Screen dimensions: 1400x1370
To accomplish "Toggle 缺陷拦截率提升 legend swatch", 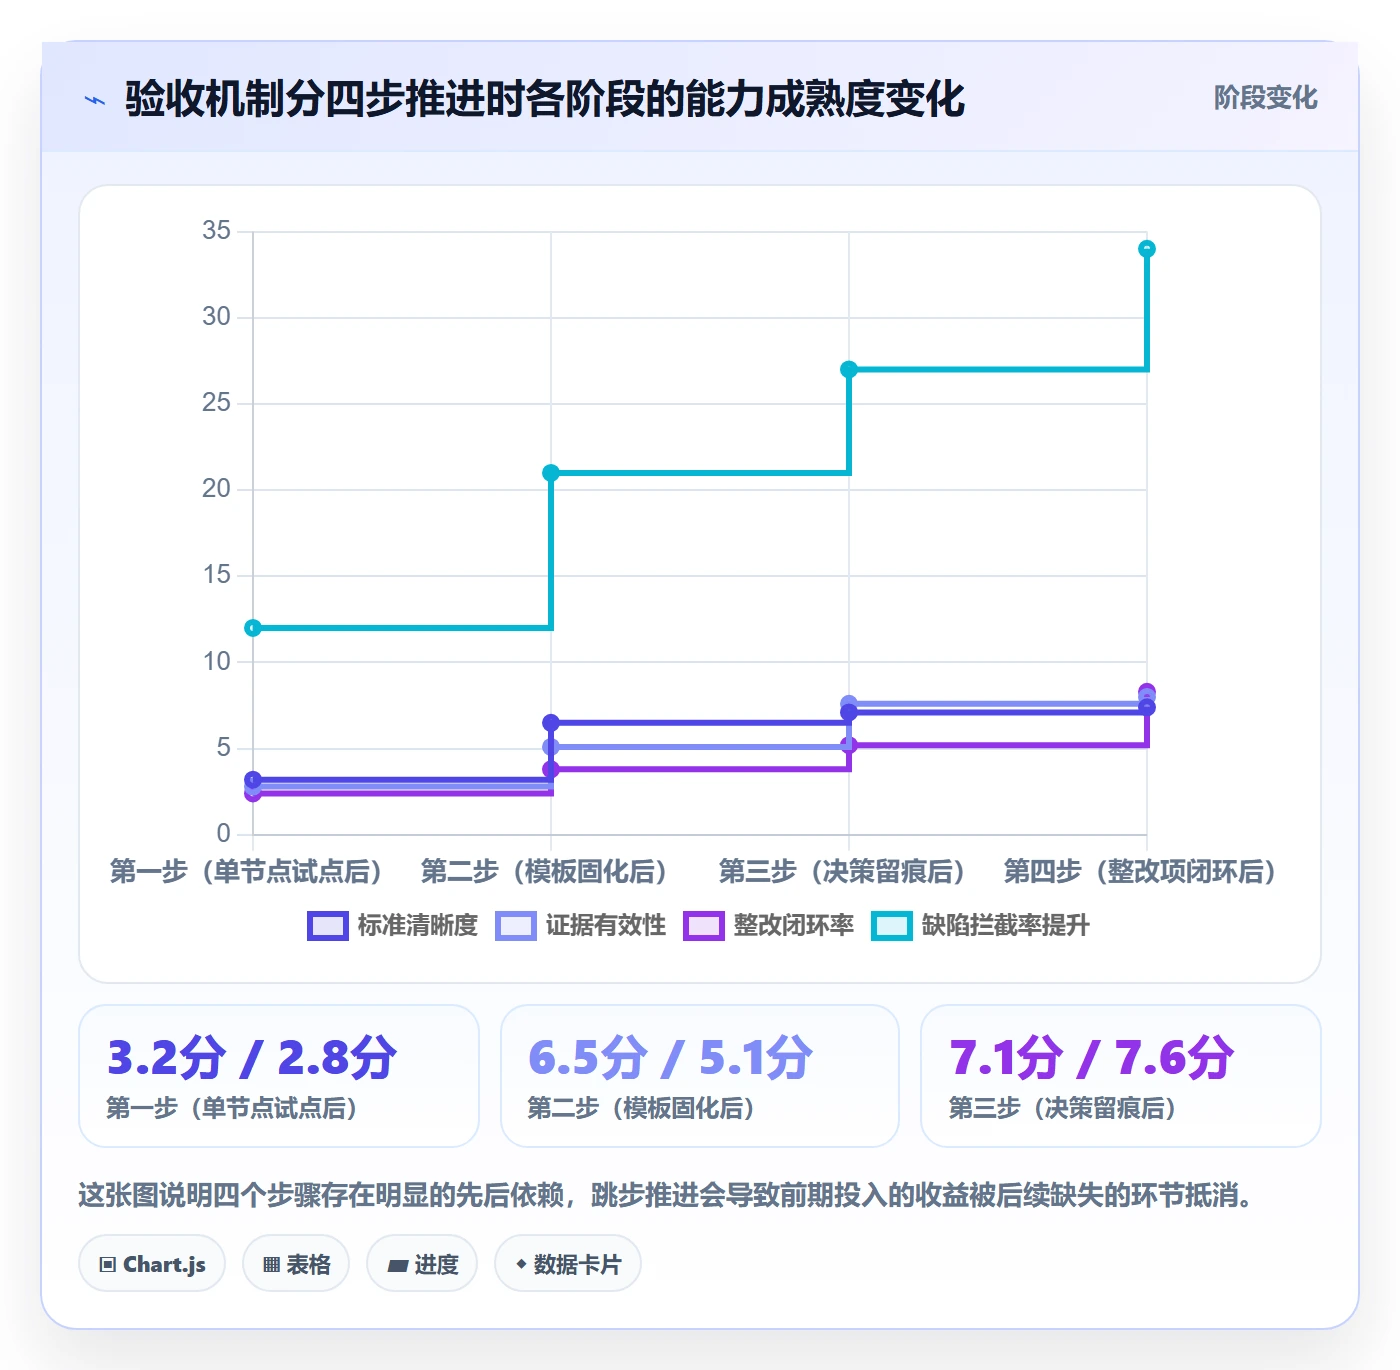I will 891,926.
